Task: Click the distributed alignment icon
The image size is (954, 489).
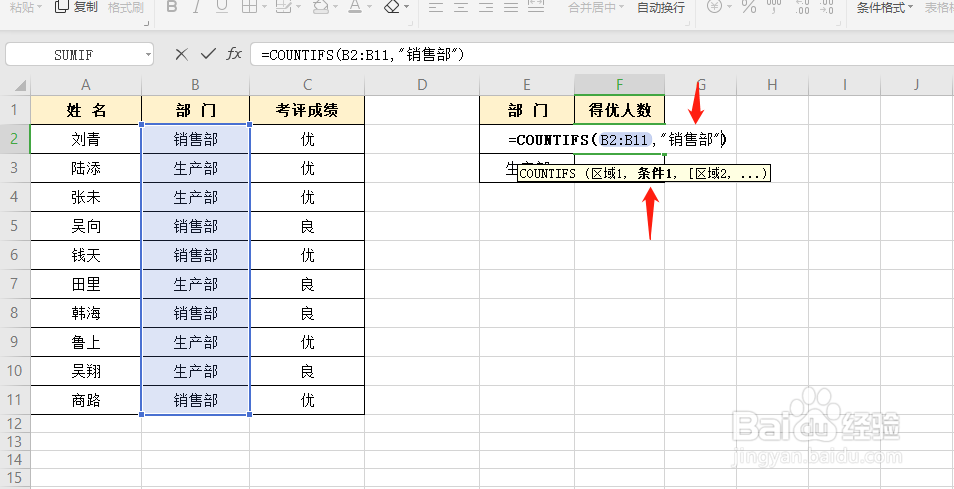Action: 535,7
